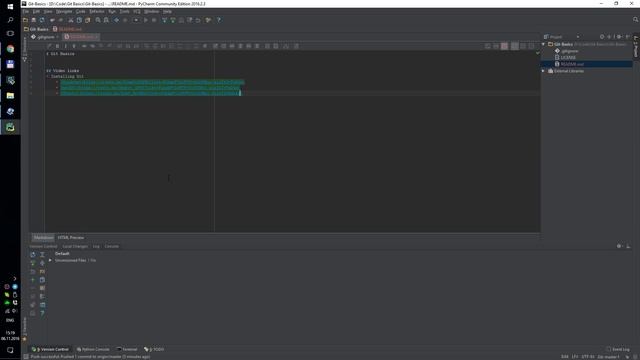Click the Revert toolbar icon
640x360 pixels.
(198, 20)
